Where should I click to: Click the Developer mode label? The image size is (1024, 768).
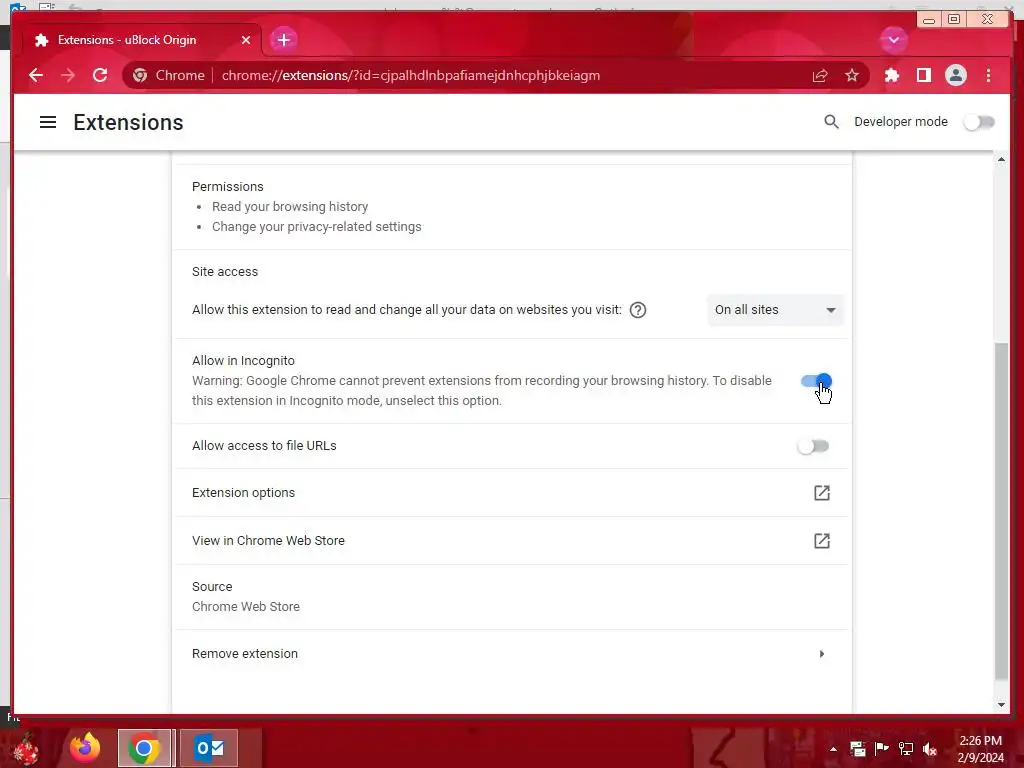coord(901,122)
